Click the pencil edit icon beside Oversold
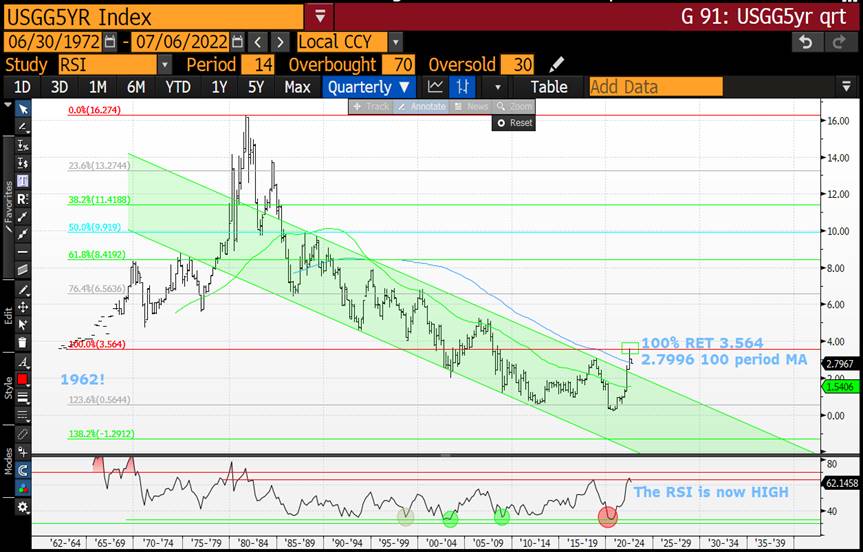Image resolution: width=863 pixels, height=552 pixels. 556,64
